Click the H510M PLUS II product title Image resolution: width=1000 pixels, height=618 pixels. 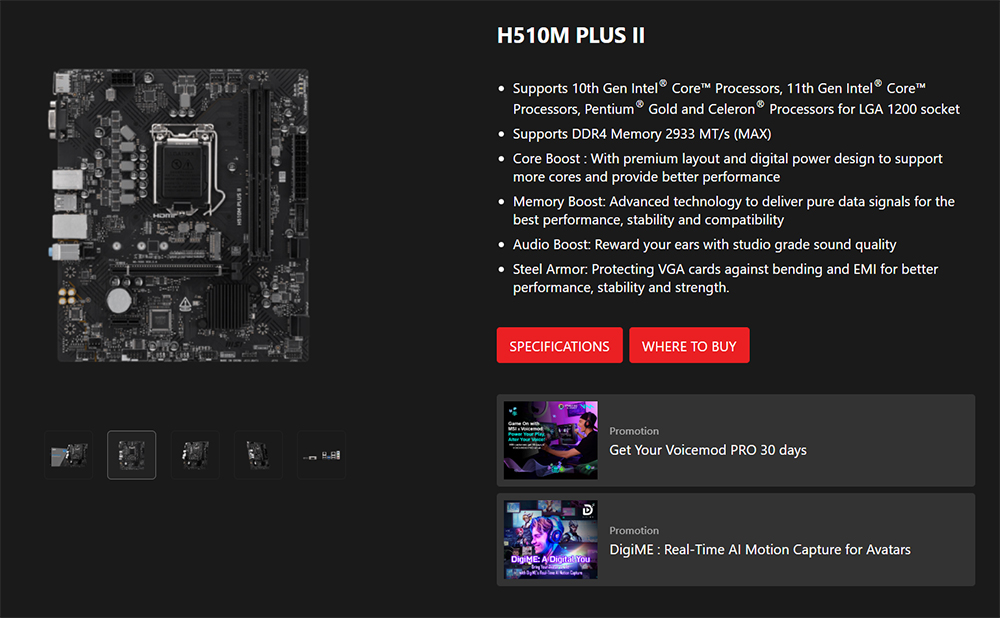pos(571,36)
